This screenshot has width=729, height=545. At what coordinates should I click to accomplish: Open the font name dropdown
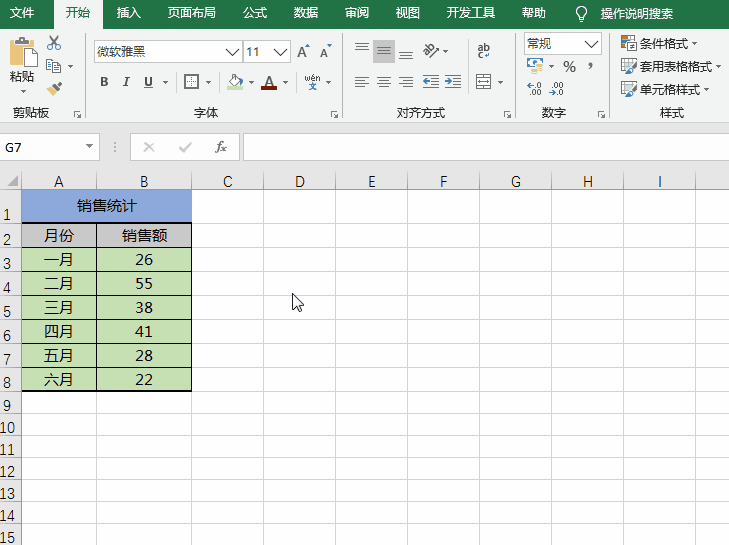pos(232,52)
